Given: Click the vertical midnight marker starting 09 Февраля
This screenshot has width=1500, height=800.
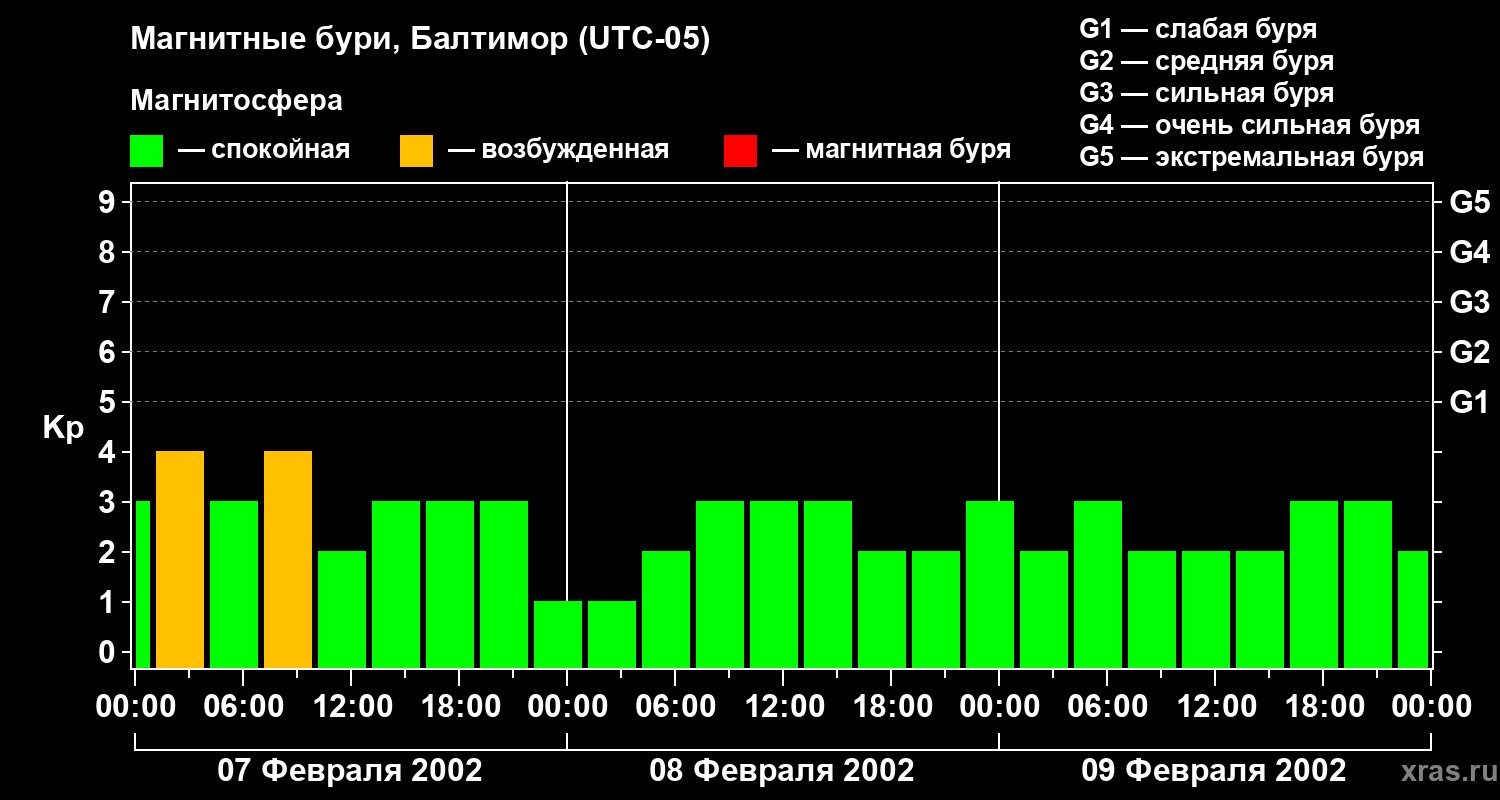Looking at the screenshot, I should coord(999,340).
